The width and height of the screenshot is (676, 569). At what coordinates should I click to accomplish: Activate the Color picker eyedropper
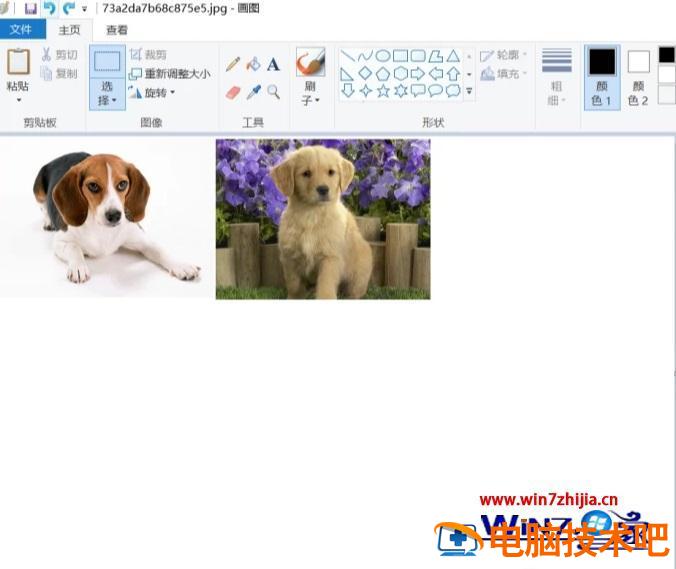[x=253, y=92]
